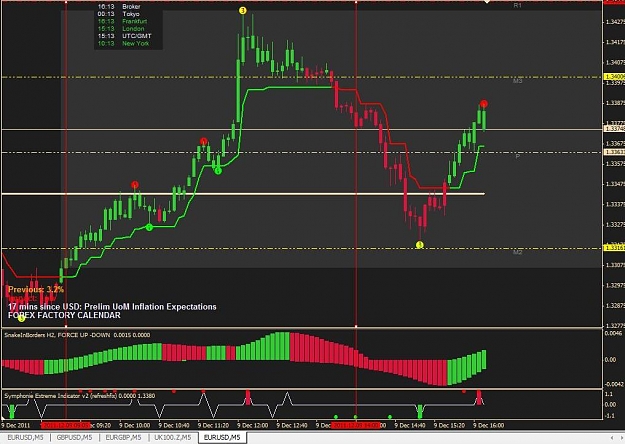The height and width of the screenshot is (444, 625).
Task: Click the R1 level label
Action: click(x=517, y=5)
